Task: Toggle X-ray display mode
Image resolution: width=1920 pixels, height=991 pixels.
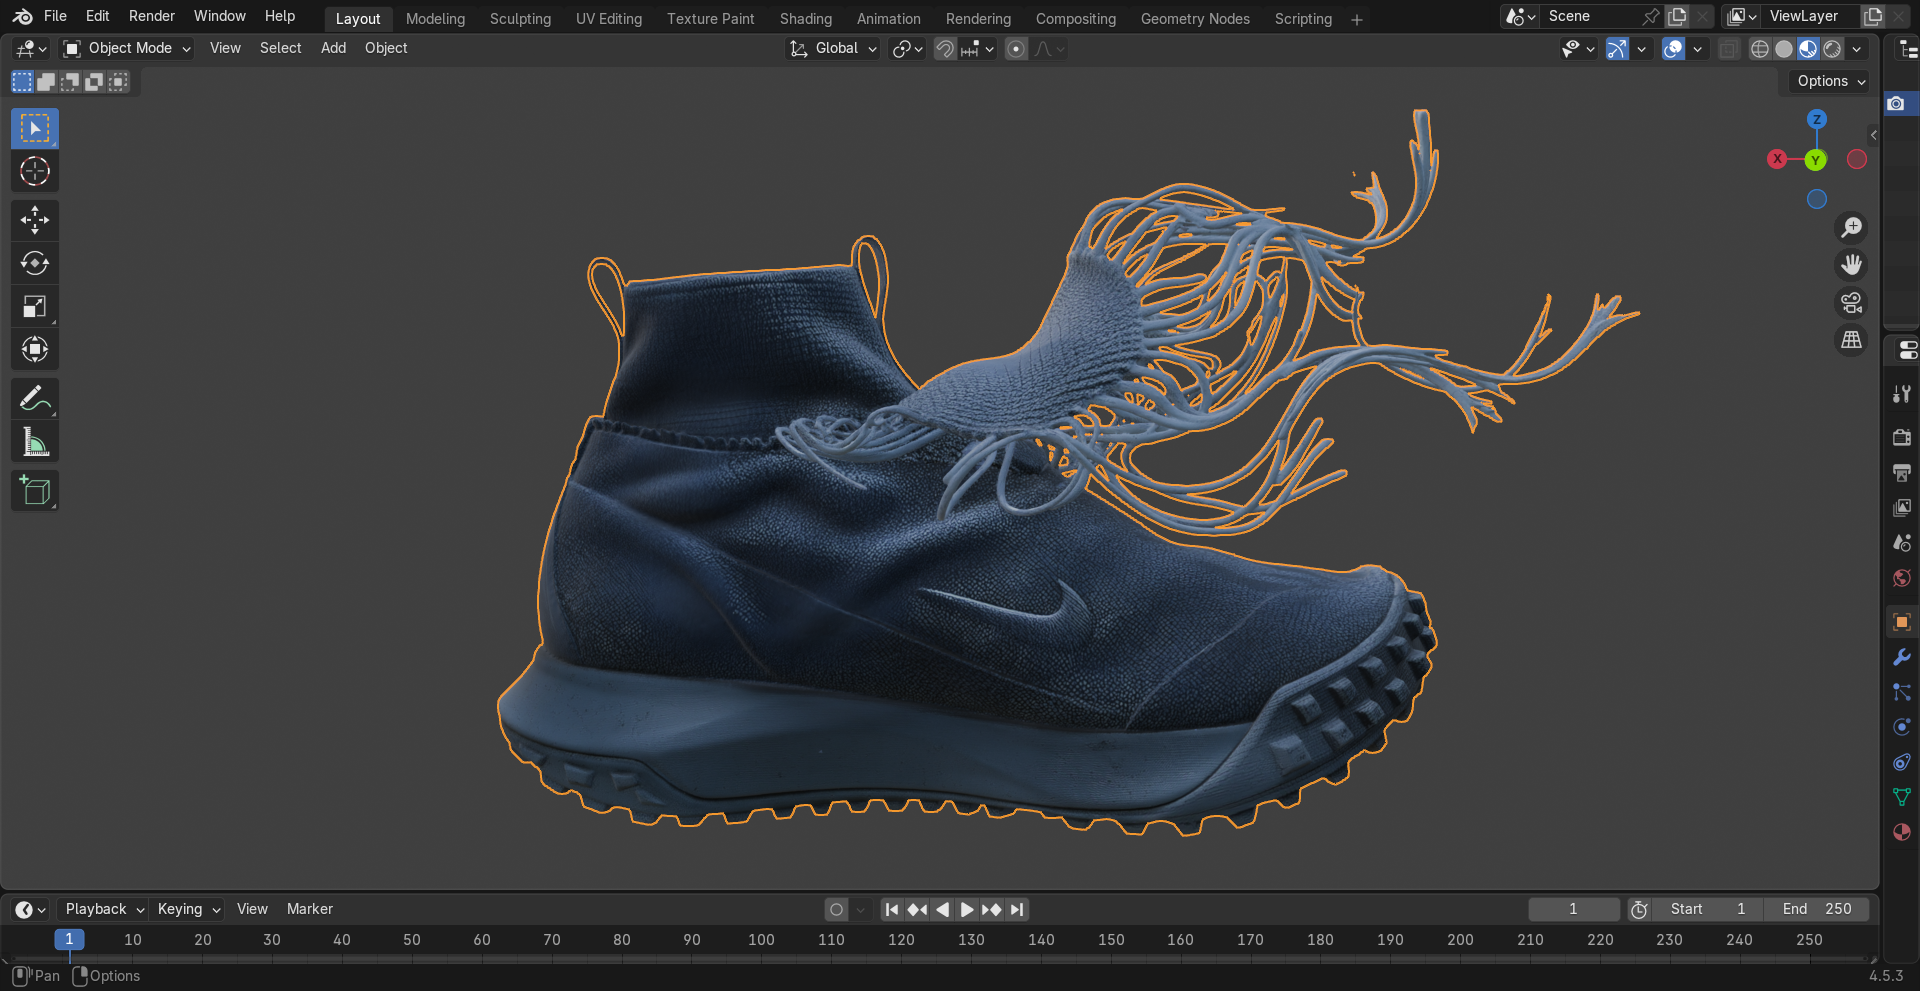Action: (1728, 49)
